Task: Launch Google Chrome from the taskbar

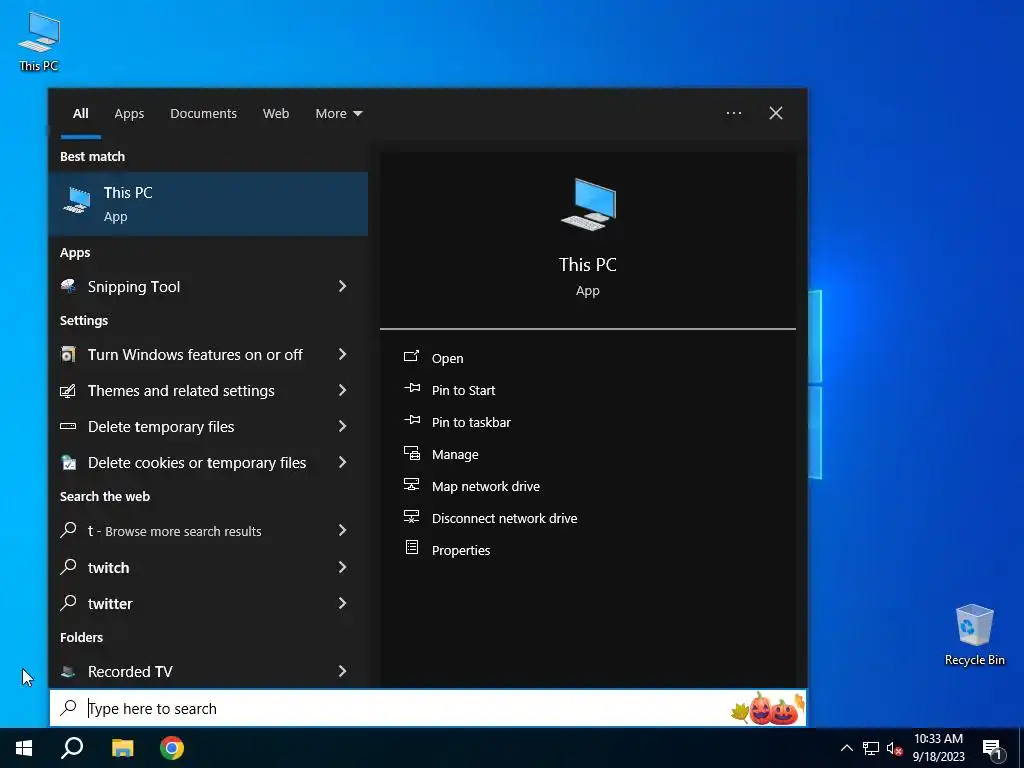Action: [172, 748]
